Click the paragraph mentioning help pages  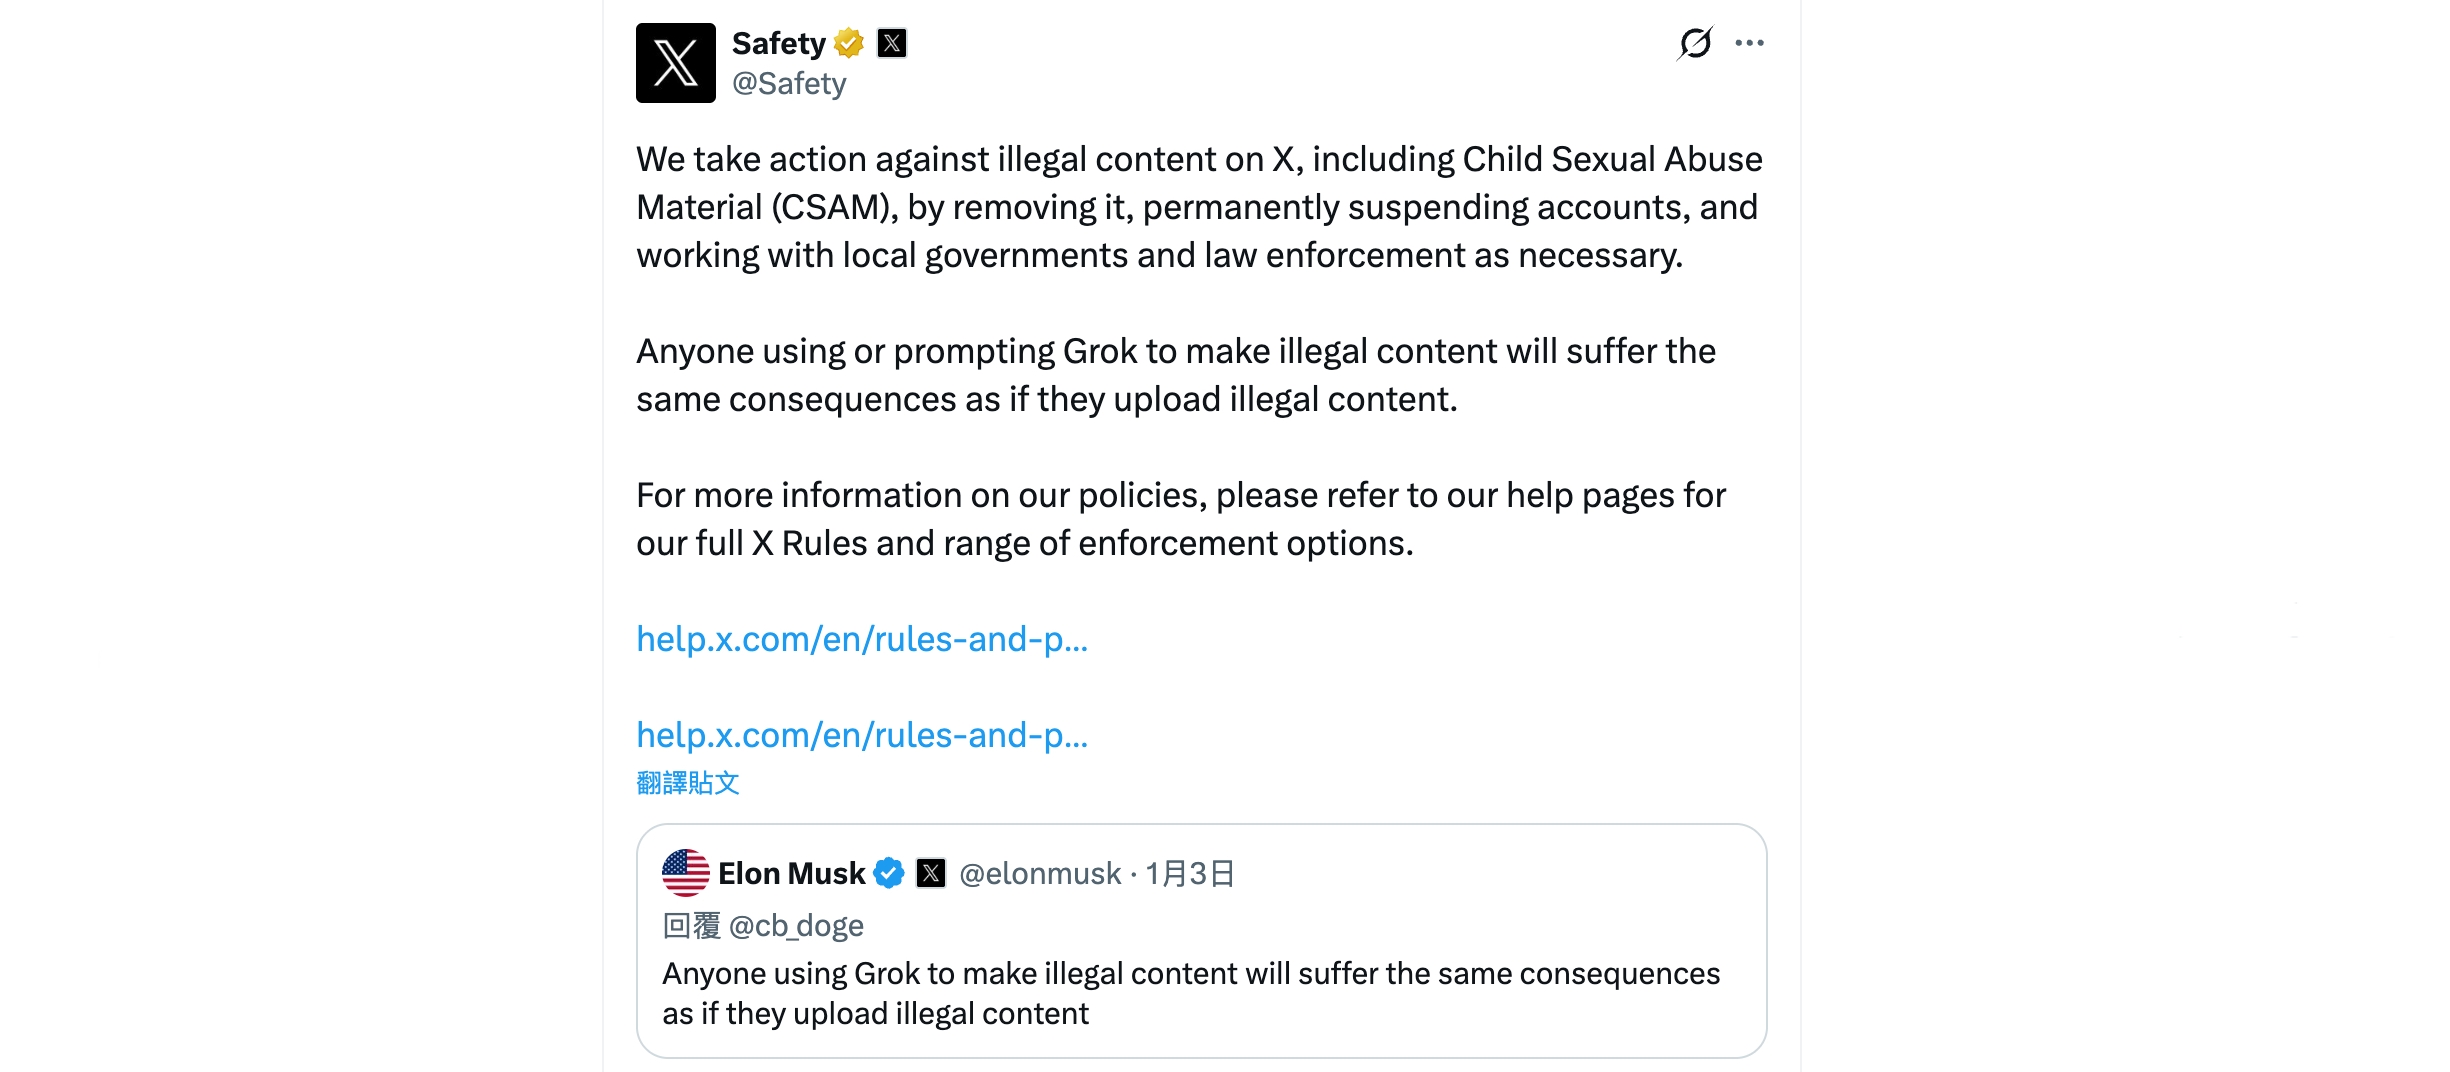point(1180,519)
